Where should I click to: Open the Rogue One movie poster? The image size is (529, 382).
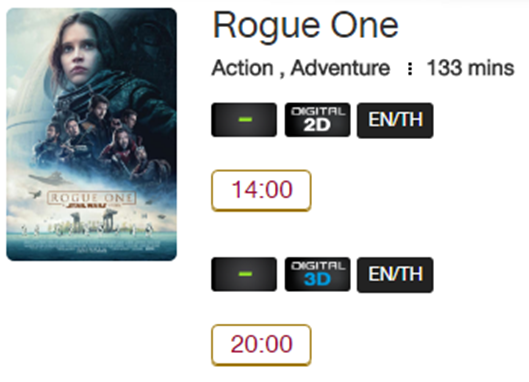point(91,134)
